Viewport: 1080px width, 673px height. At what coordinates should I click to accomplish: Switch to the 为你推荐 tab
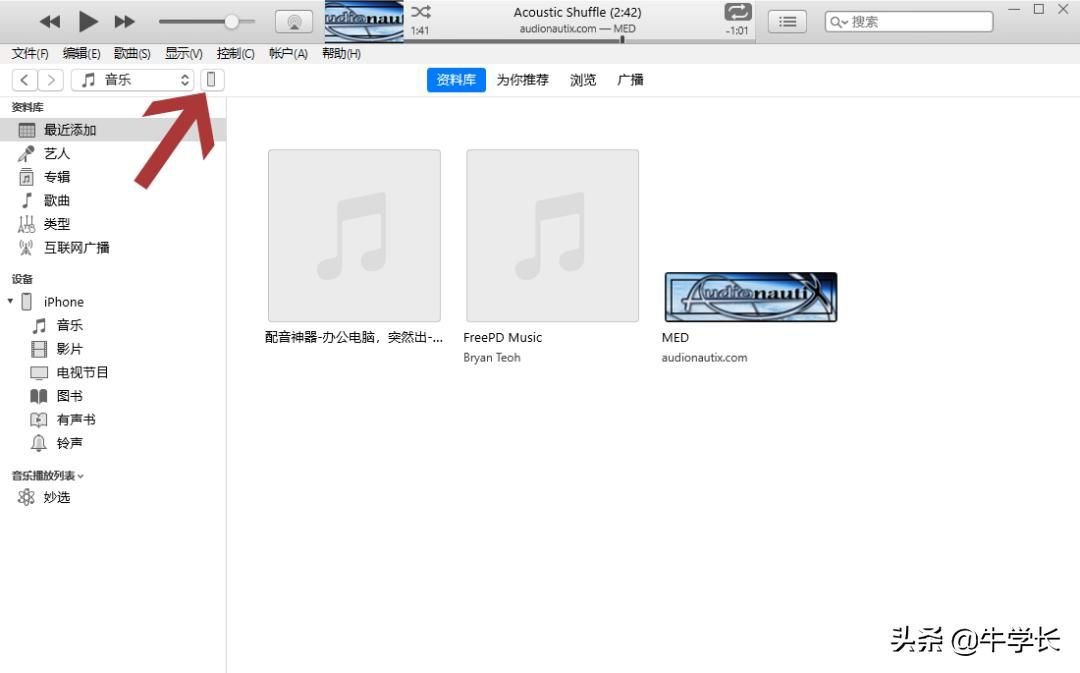[x=523, y=80]
